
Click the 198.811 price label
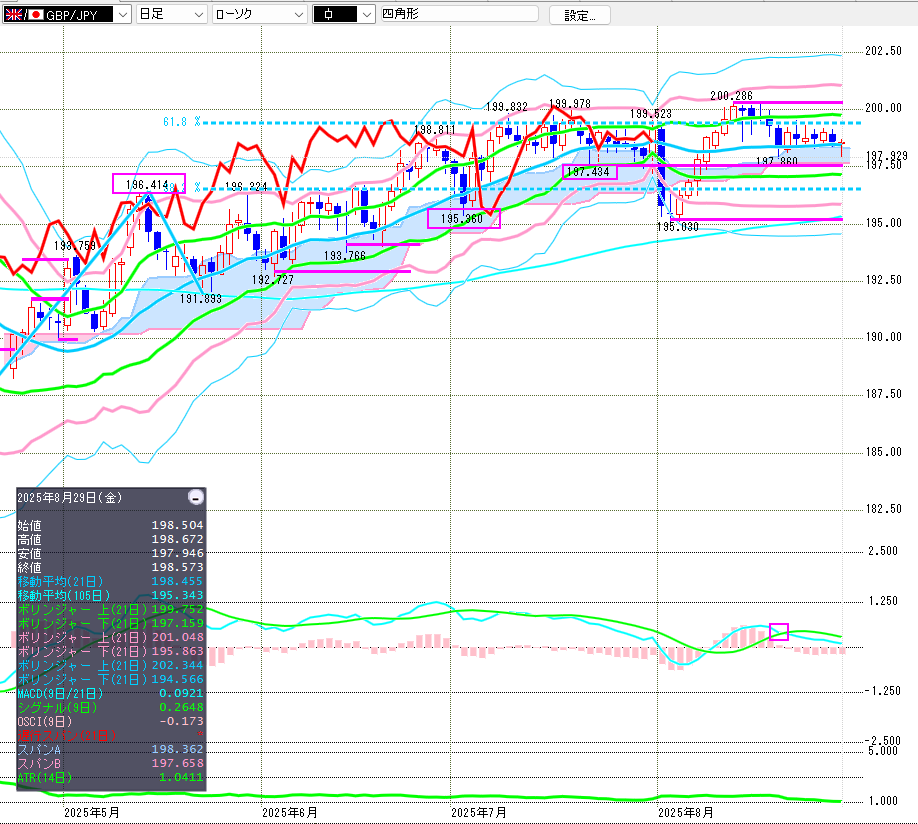click(435, 129)
